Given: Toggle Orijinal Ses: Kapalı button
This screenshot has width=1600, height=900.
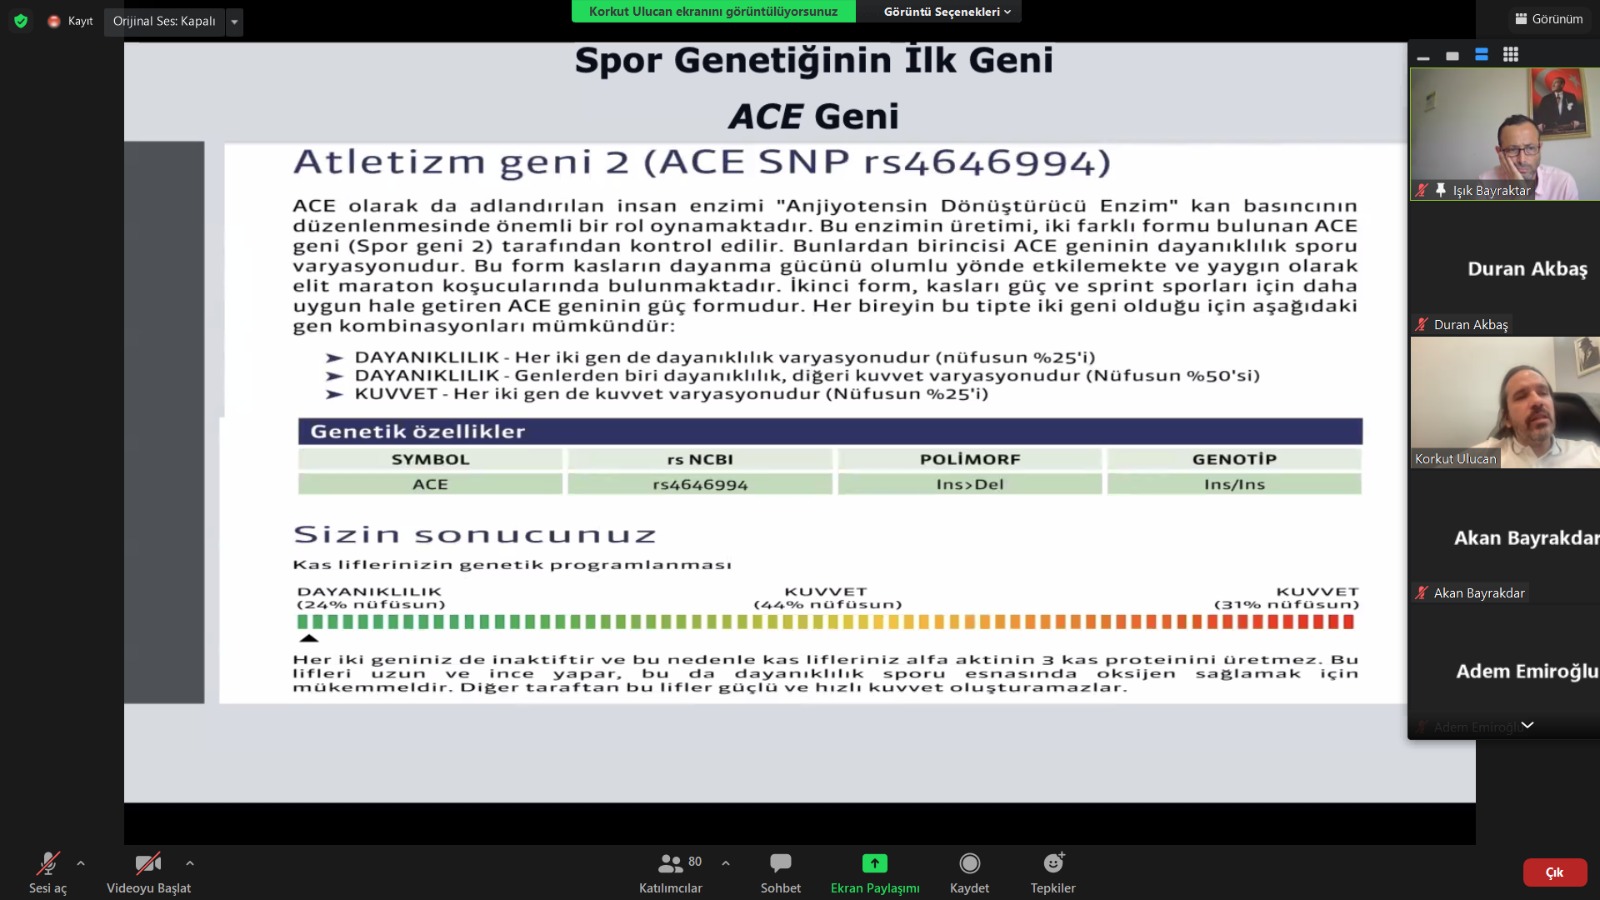Looking at the screenshot, I should coord(164,21).
